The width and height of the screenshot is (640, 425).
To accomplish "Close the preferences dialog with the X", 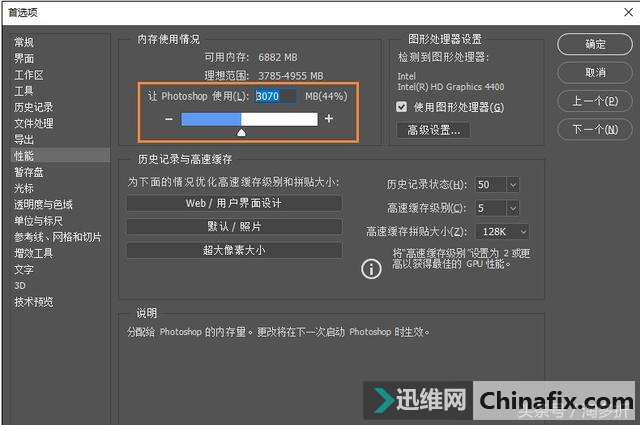I will click(629, 13).
